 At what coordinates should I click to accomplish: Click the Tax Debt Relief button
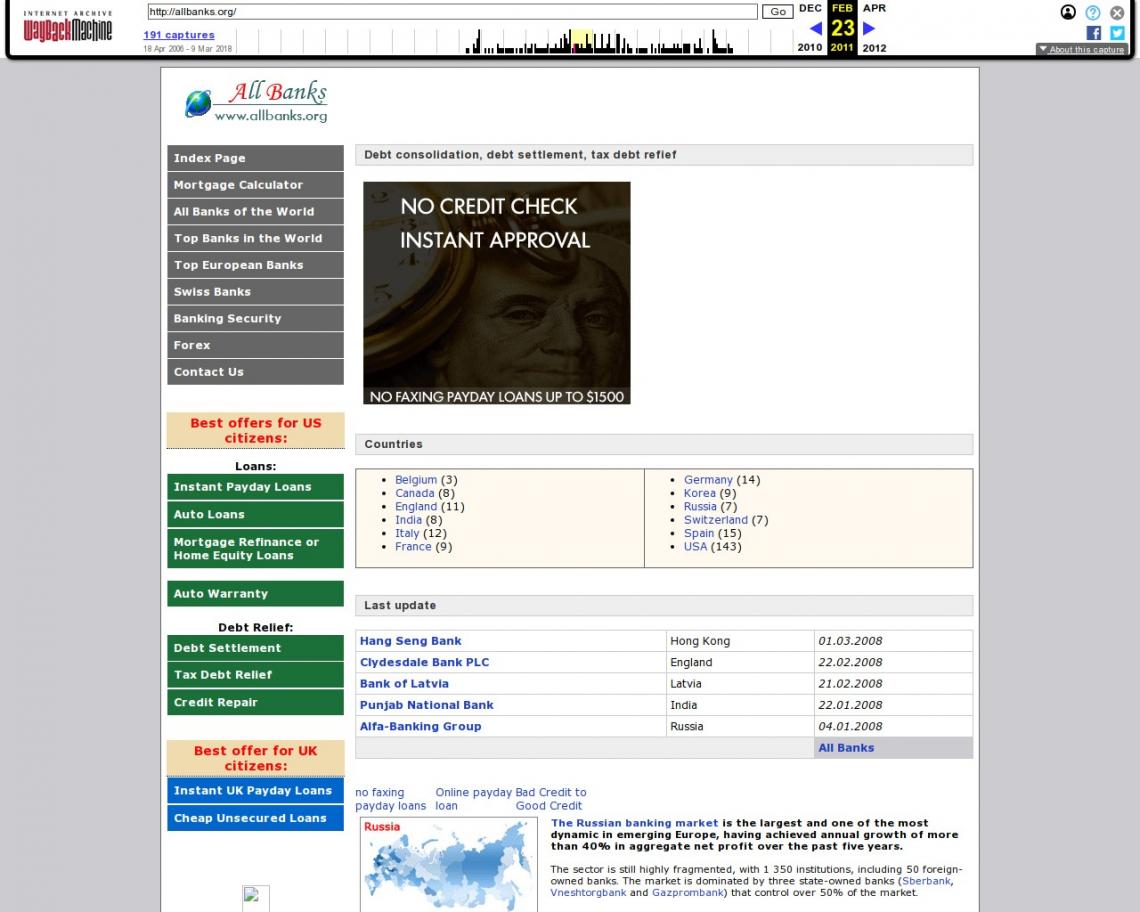255,675
